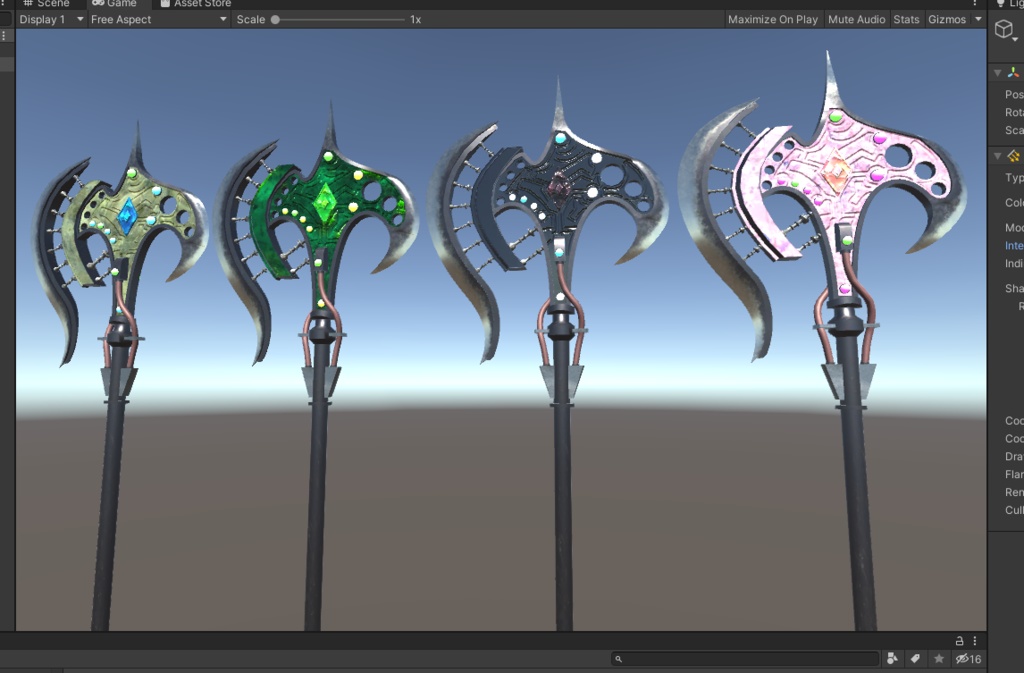The width and height of the screenshot is (1024, 673).
Task: Click the label/tag icon in the bottom toolbar
Action: coord(915,658)
